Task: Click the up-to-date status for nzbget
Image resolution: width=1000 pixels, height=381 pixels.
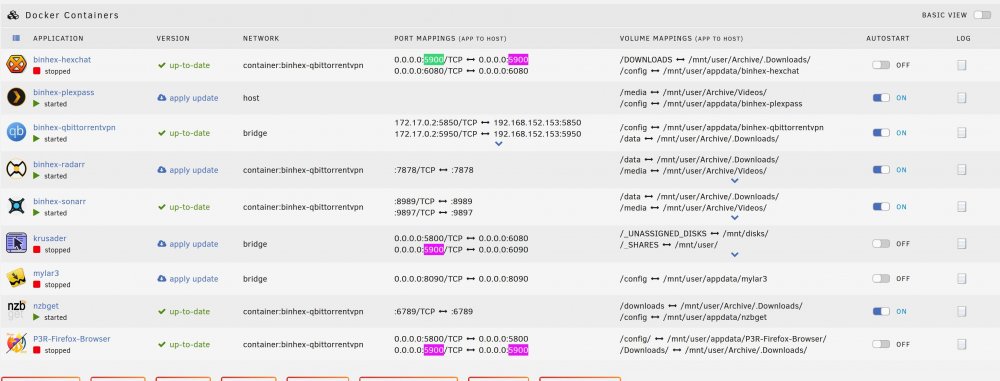Action: point(184,311)
